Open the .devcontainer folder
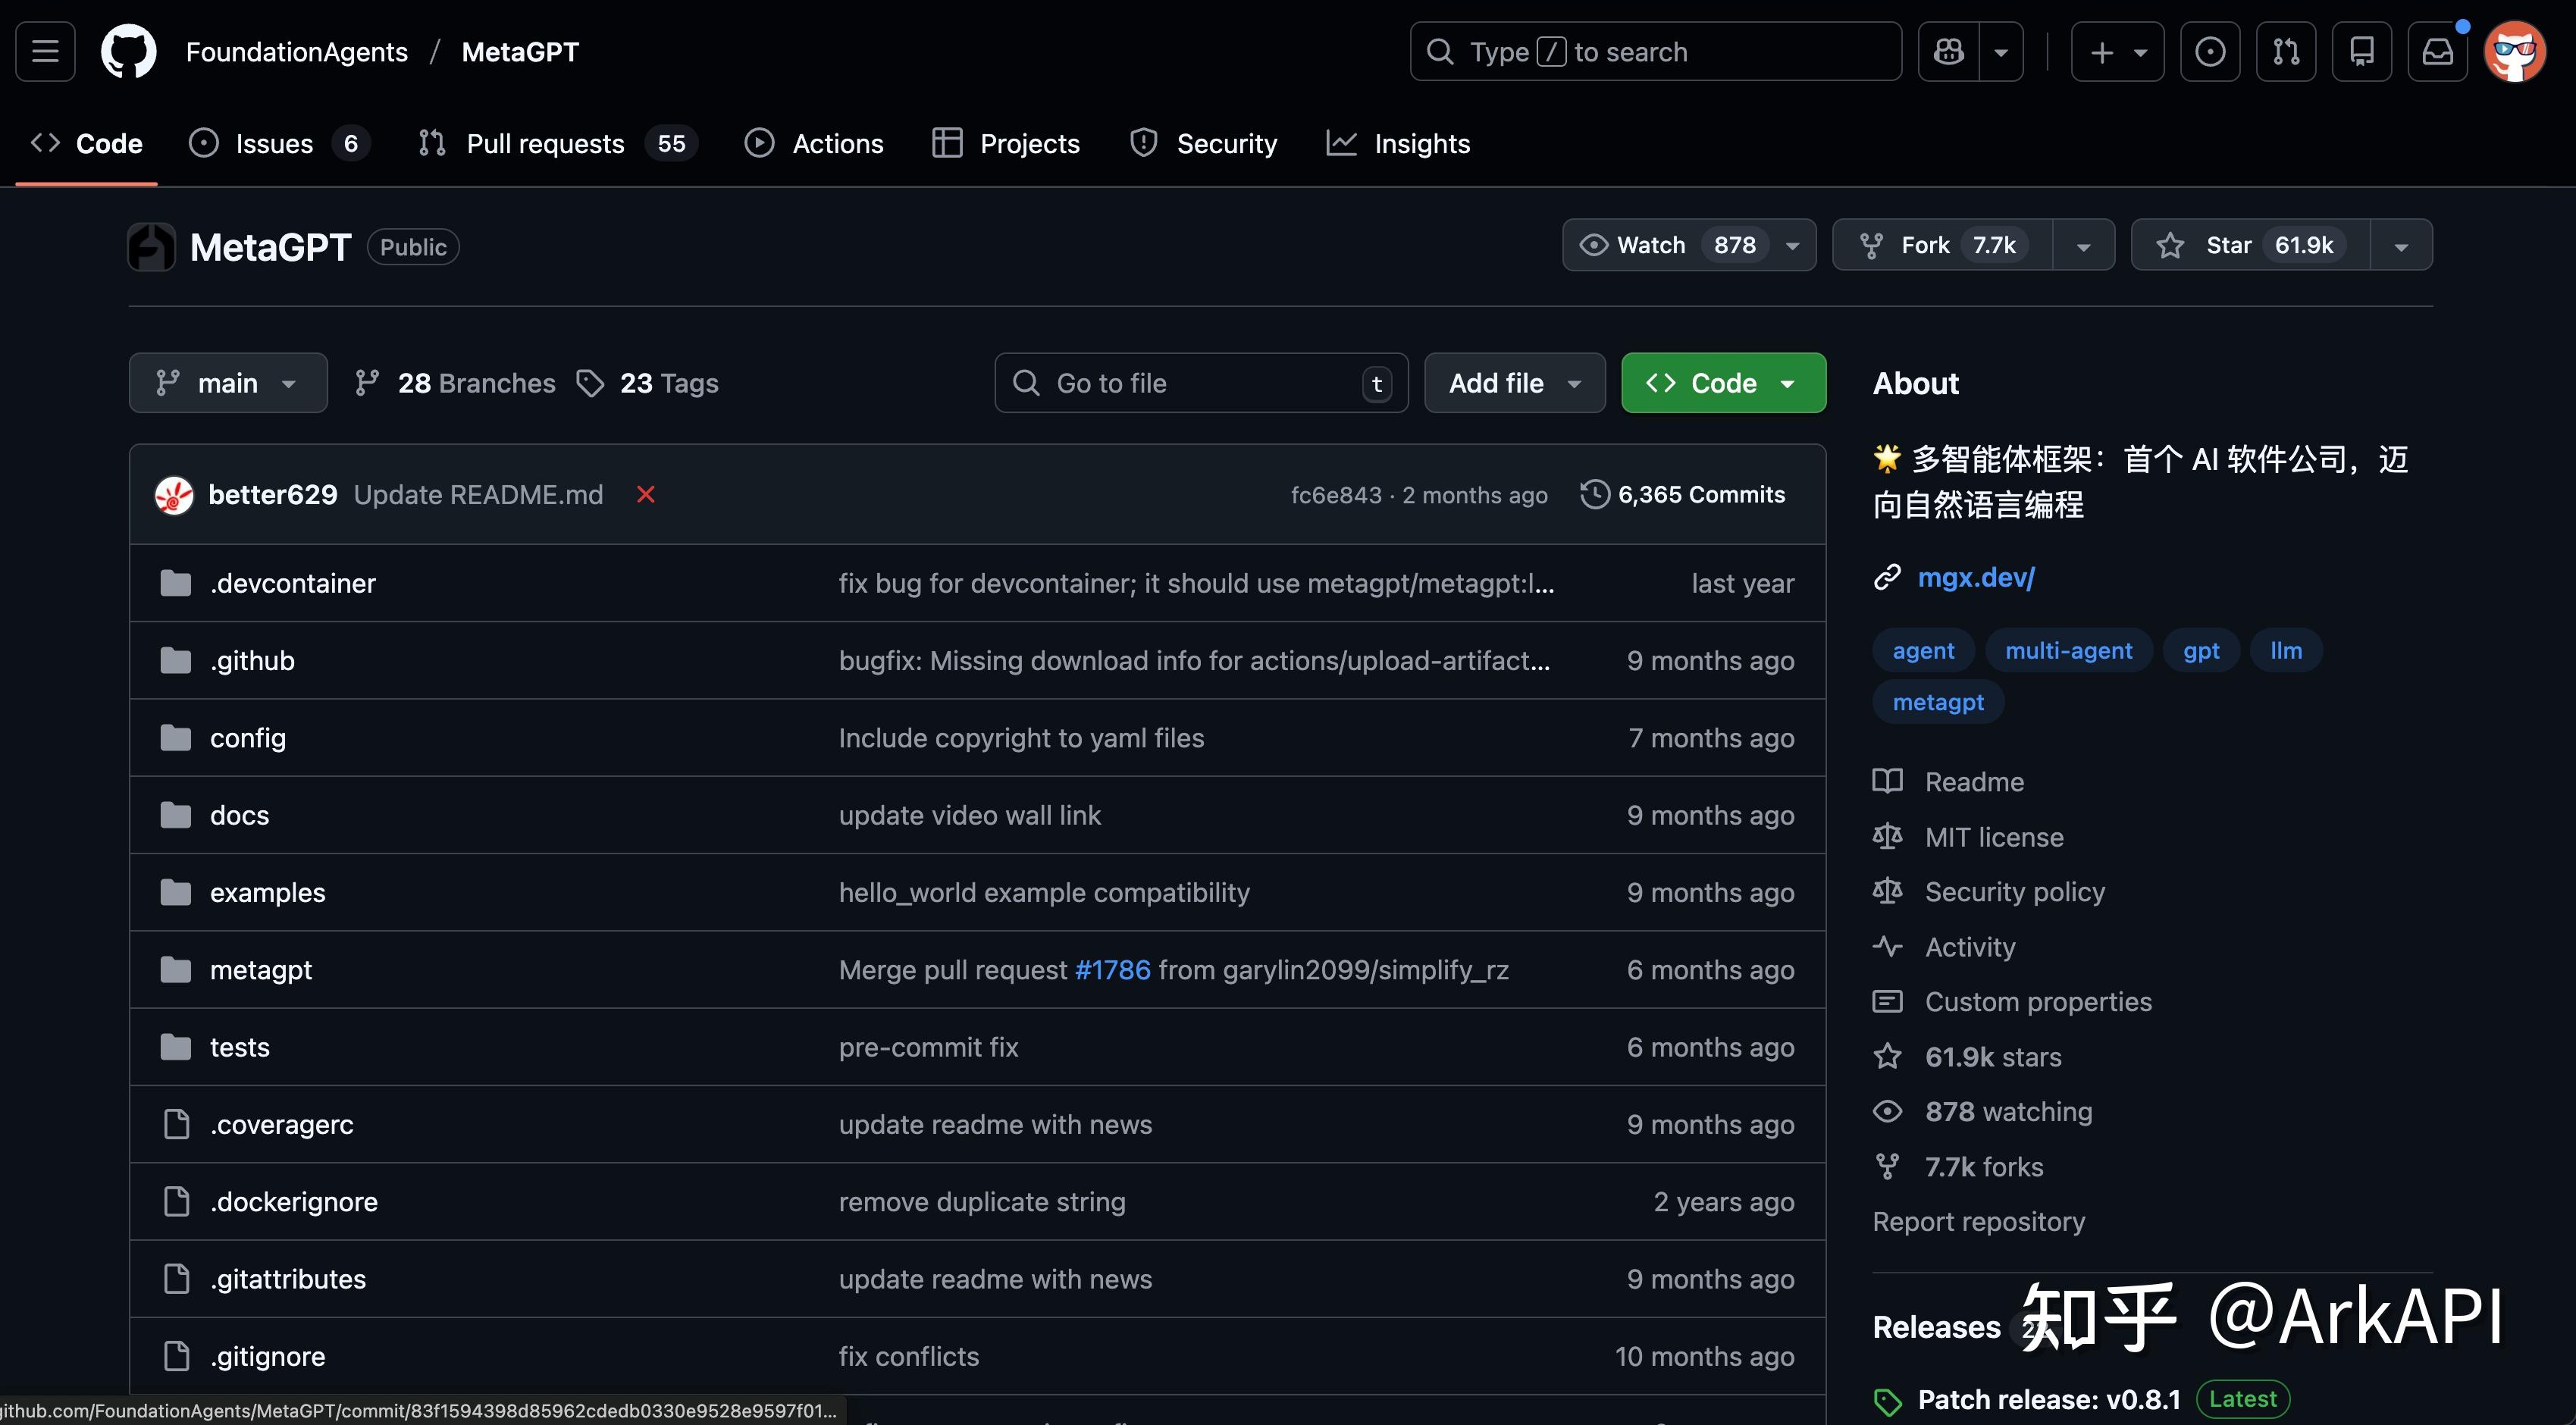Viewport: 2576px width, 1425px height. [293, 583]
